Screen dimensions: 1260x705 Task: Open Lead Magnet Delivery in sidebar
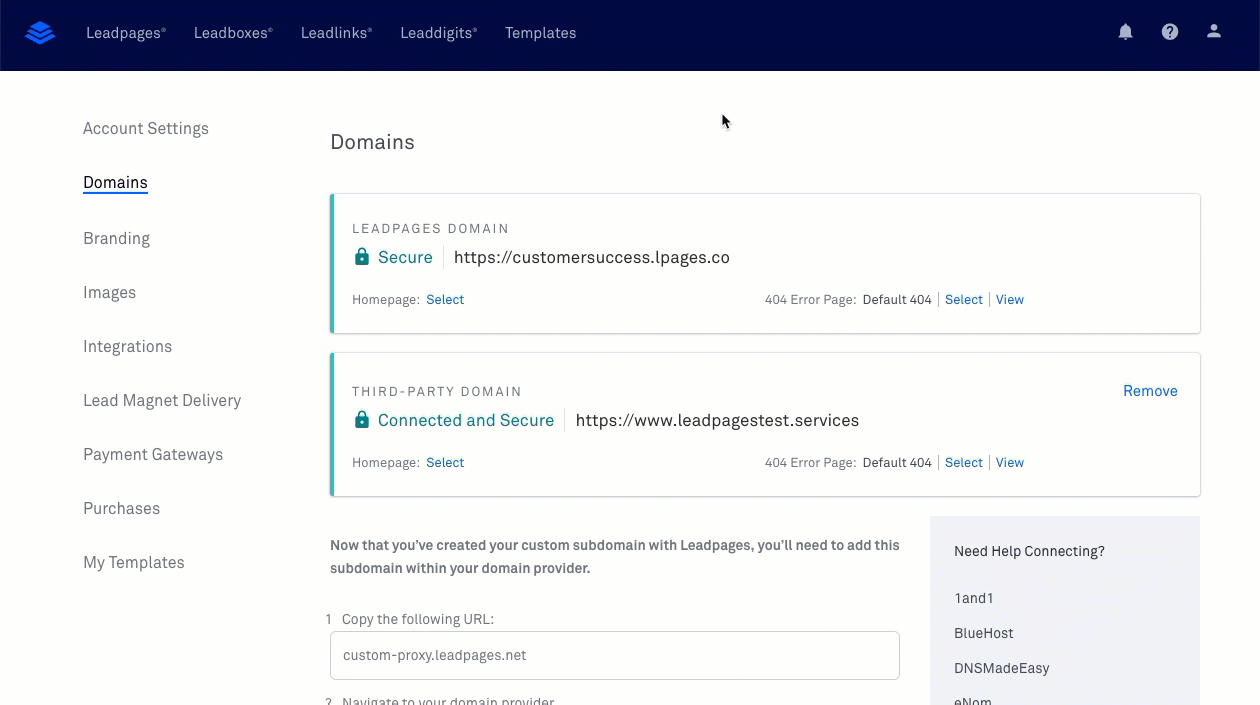click(162, 400)
